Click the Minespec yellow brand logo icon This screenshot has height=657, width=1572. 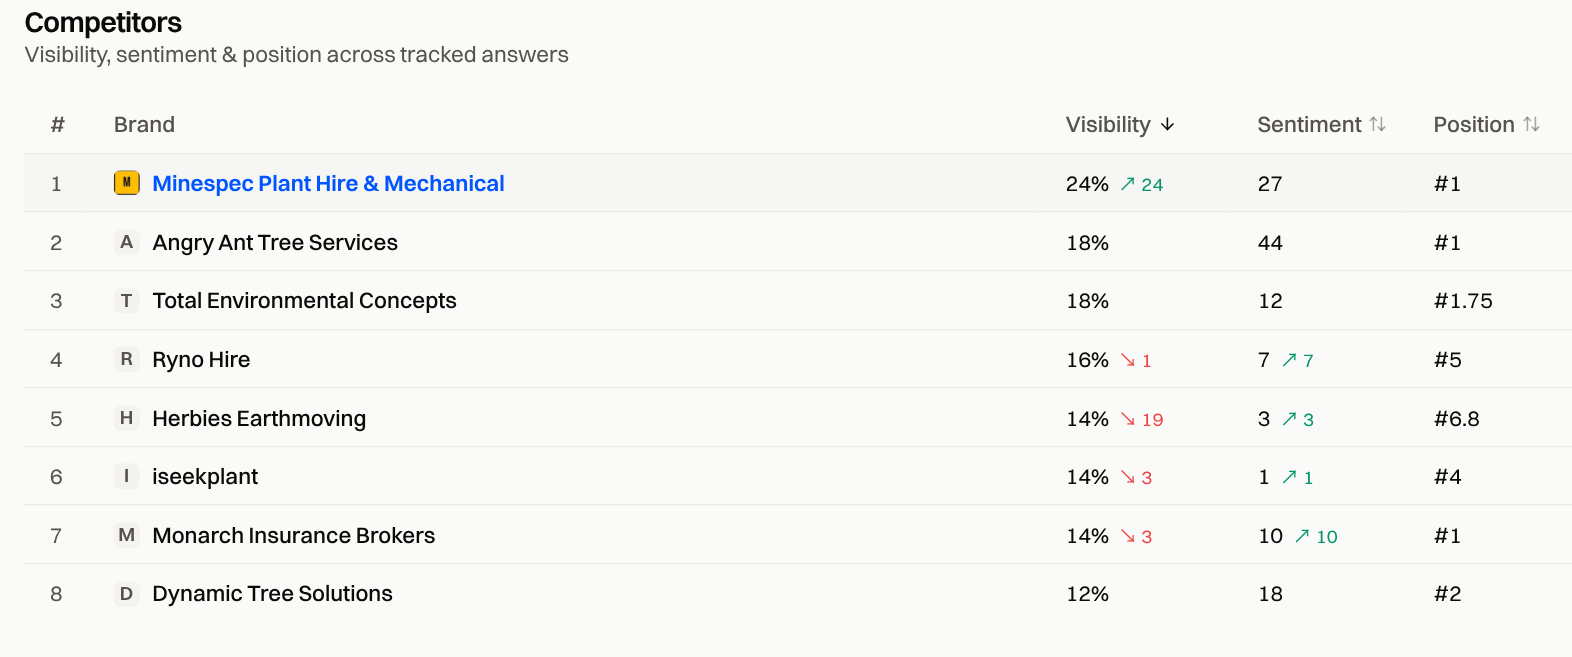tap(126, 183)
